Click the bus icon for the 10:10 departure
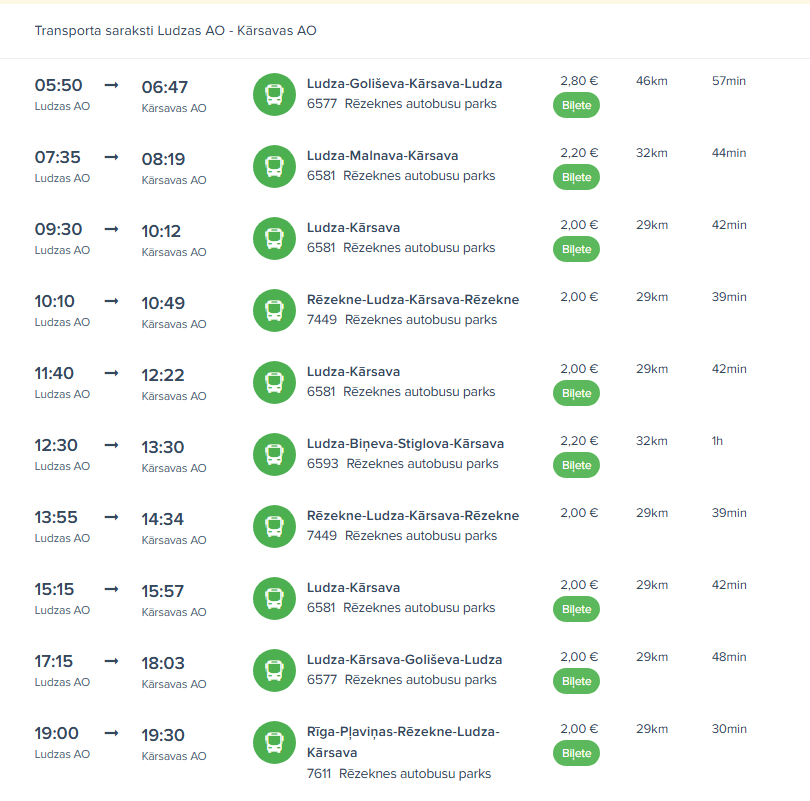 (274, 311)
